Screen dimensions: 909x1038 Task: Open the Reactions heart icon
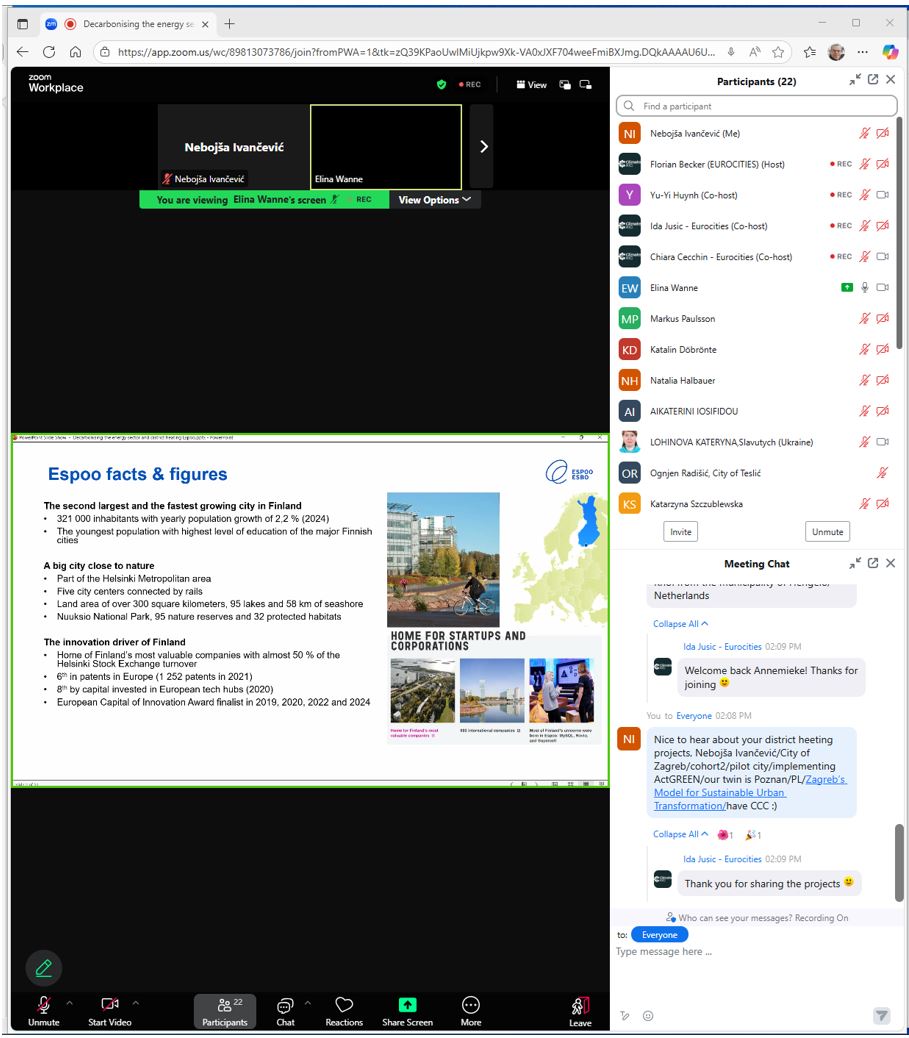tap(344, 1005)
